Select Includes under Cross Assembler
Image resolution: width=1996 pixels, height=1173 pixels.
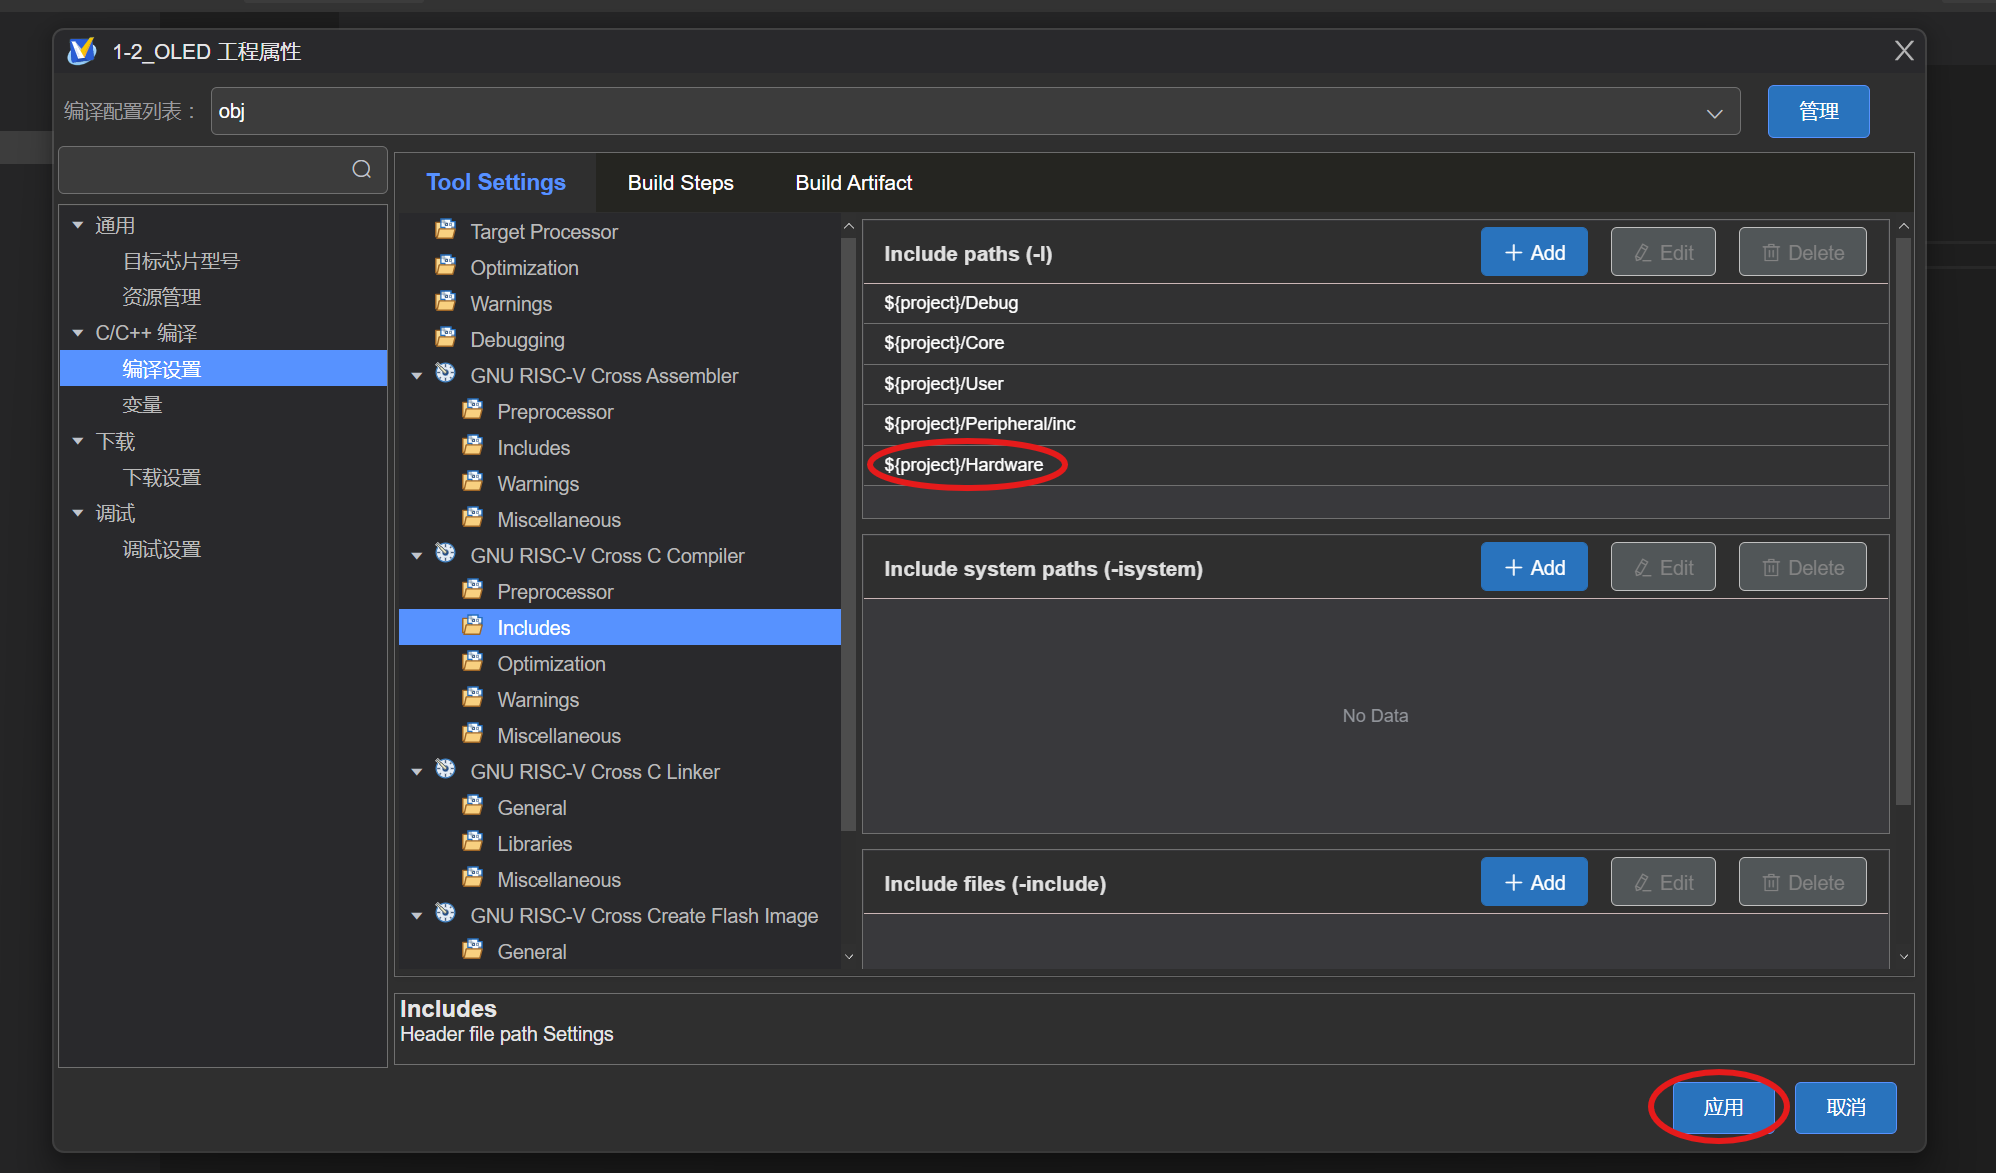click(x=533, y=448)
